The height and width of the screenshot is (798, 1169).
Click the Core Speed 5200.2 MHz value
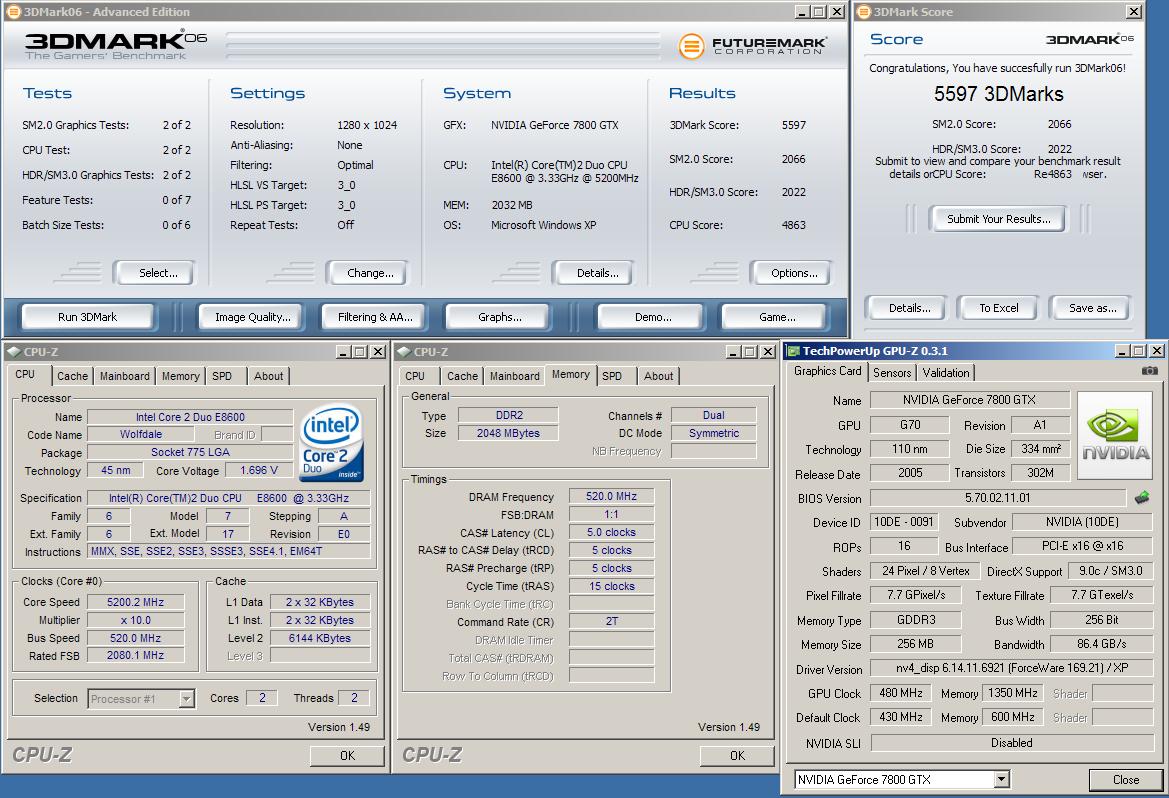pos(135,602)
